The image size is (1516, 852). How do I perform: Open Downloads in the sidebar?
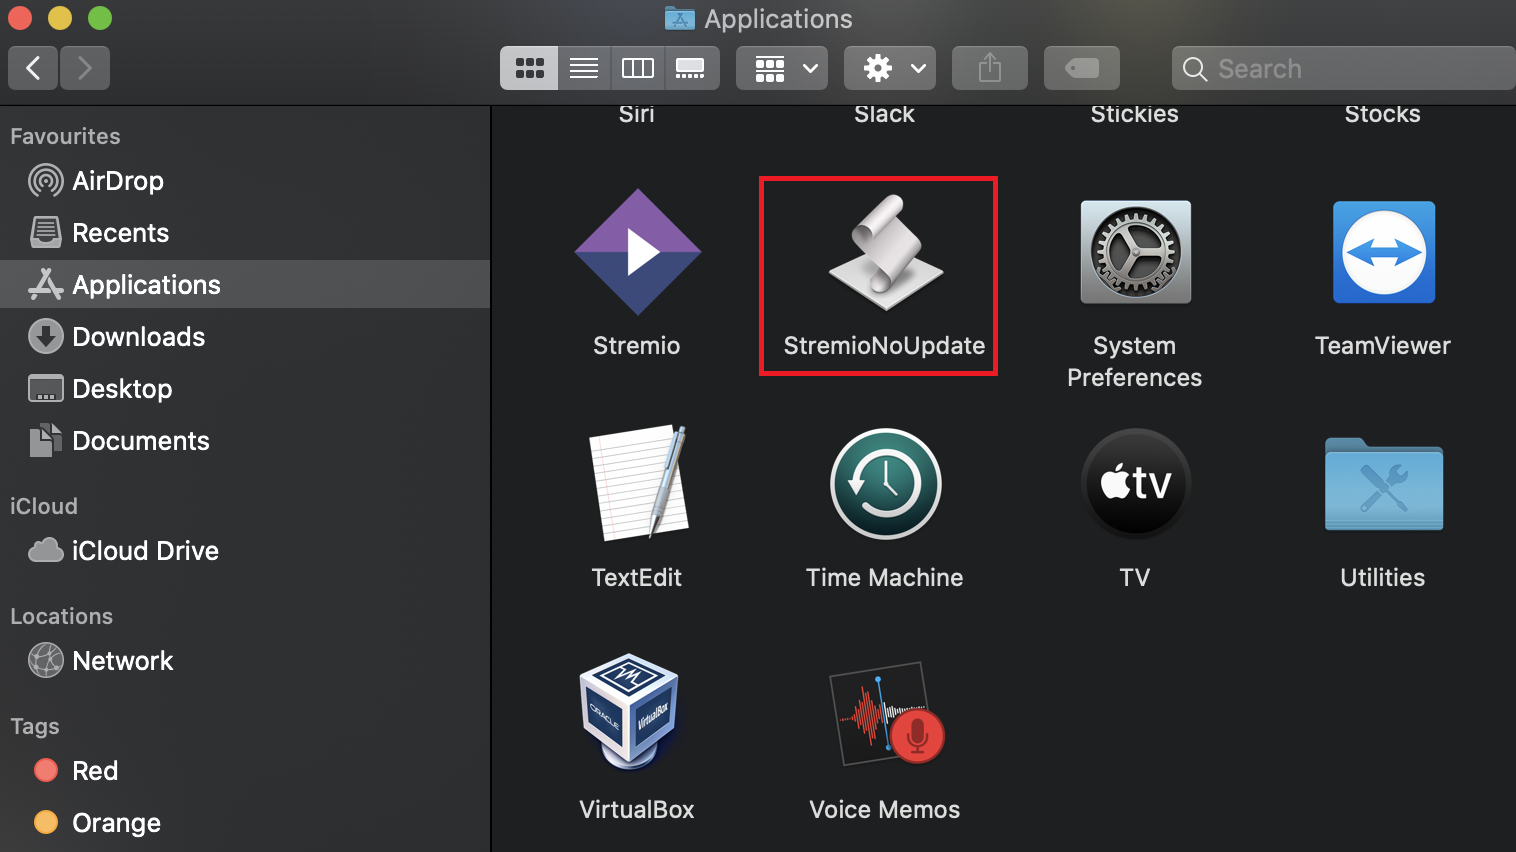coord(245,337)
